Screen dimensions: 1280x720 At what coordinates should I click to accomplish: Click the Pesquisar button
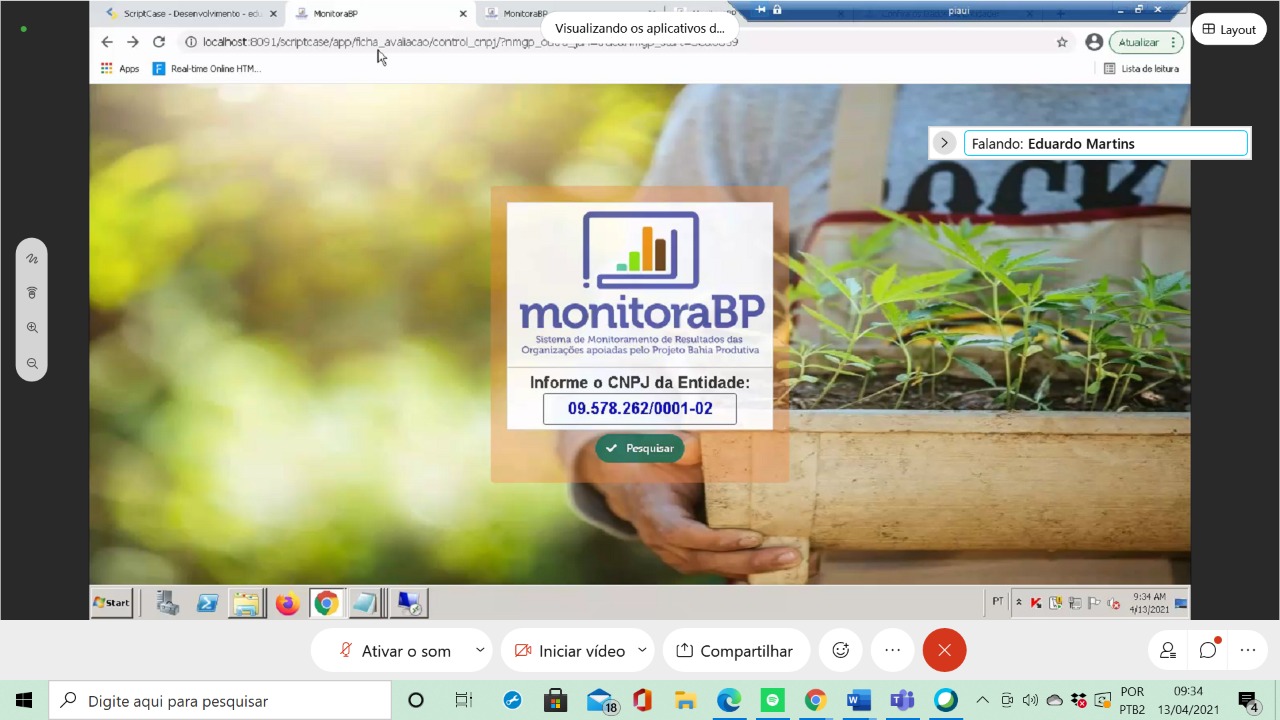(x=640, y=448)
